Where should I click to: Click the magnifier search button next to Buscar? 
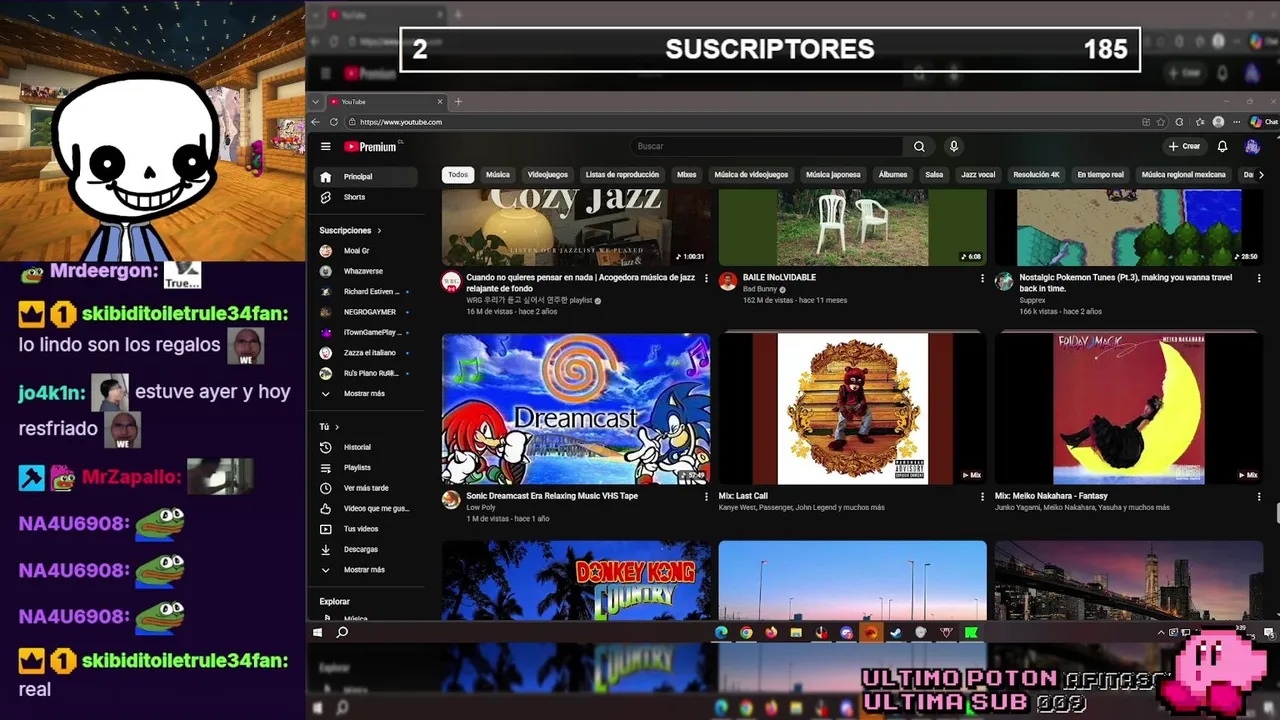(919, 146)
